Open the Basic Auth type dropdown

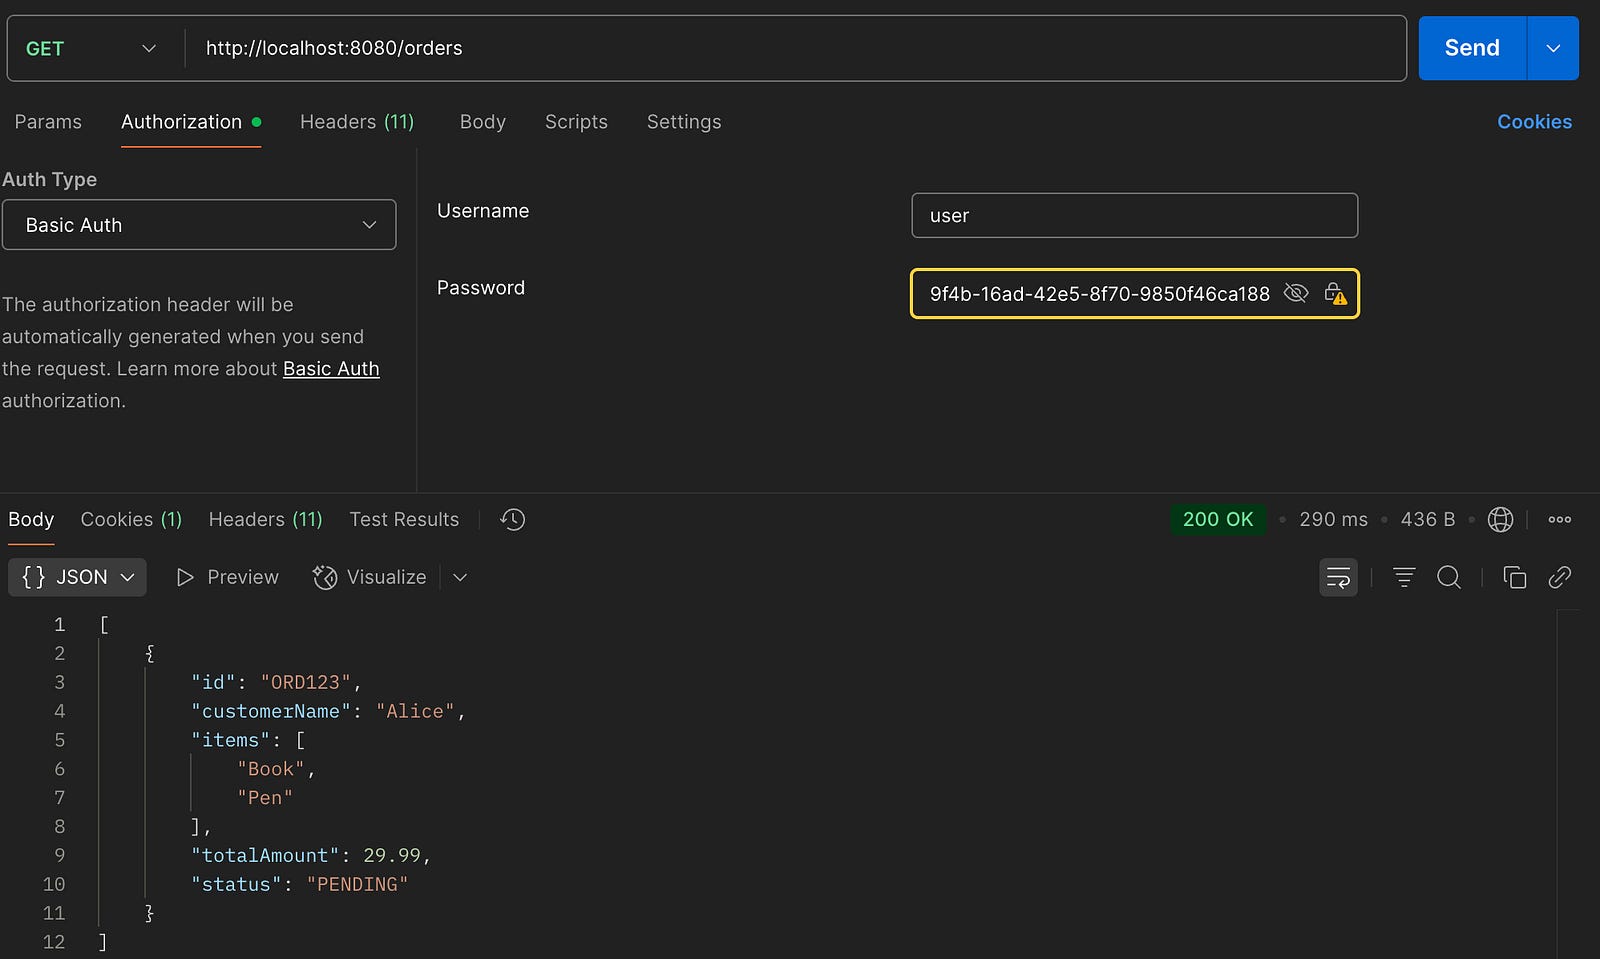point(199,225)
